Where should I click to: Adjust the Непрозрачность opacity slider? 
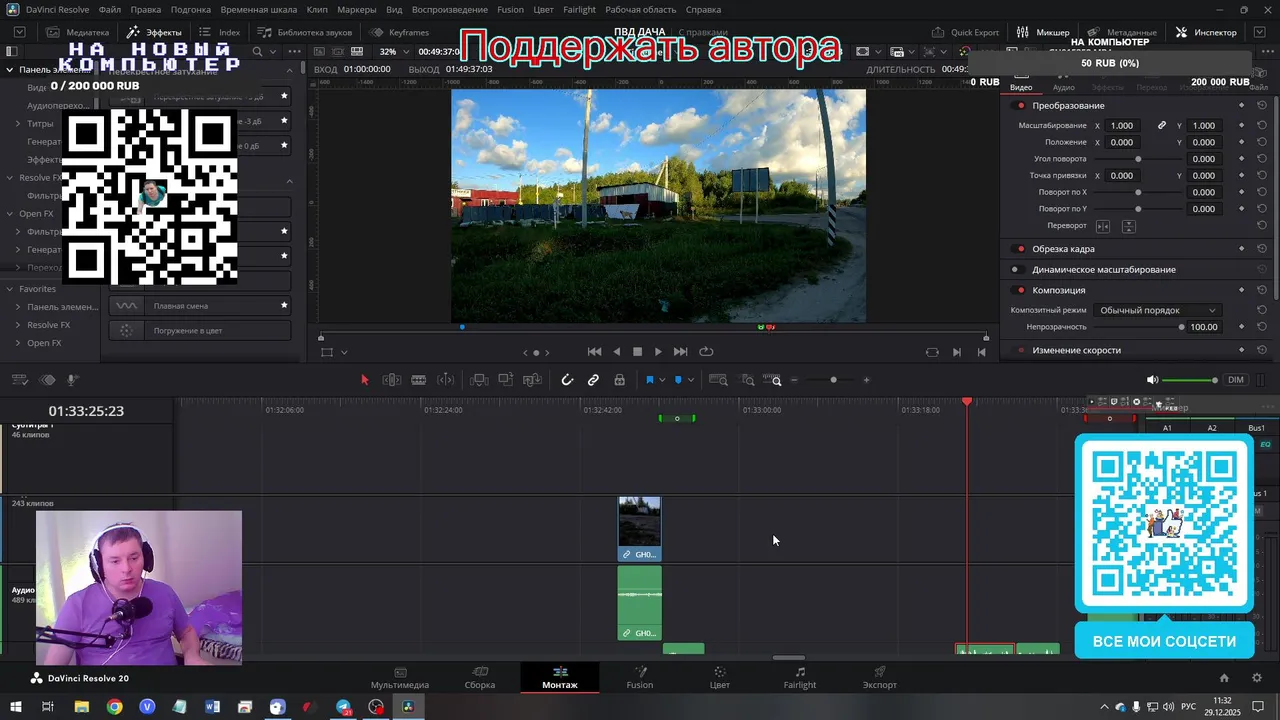[1181, 327]
